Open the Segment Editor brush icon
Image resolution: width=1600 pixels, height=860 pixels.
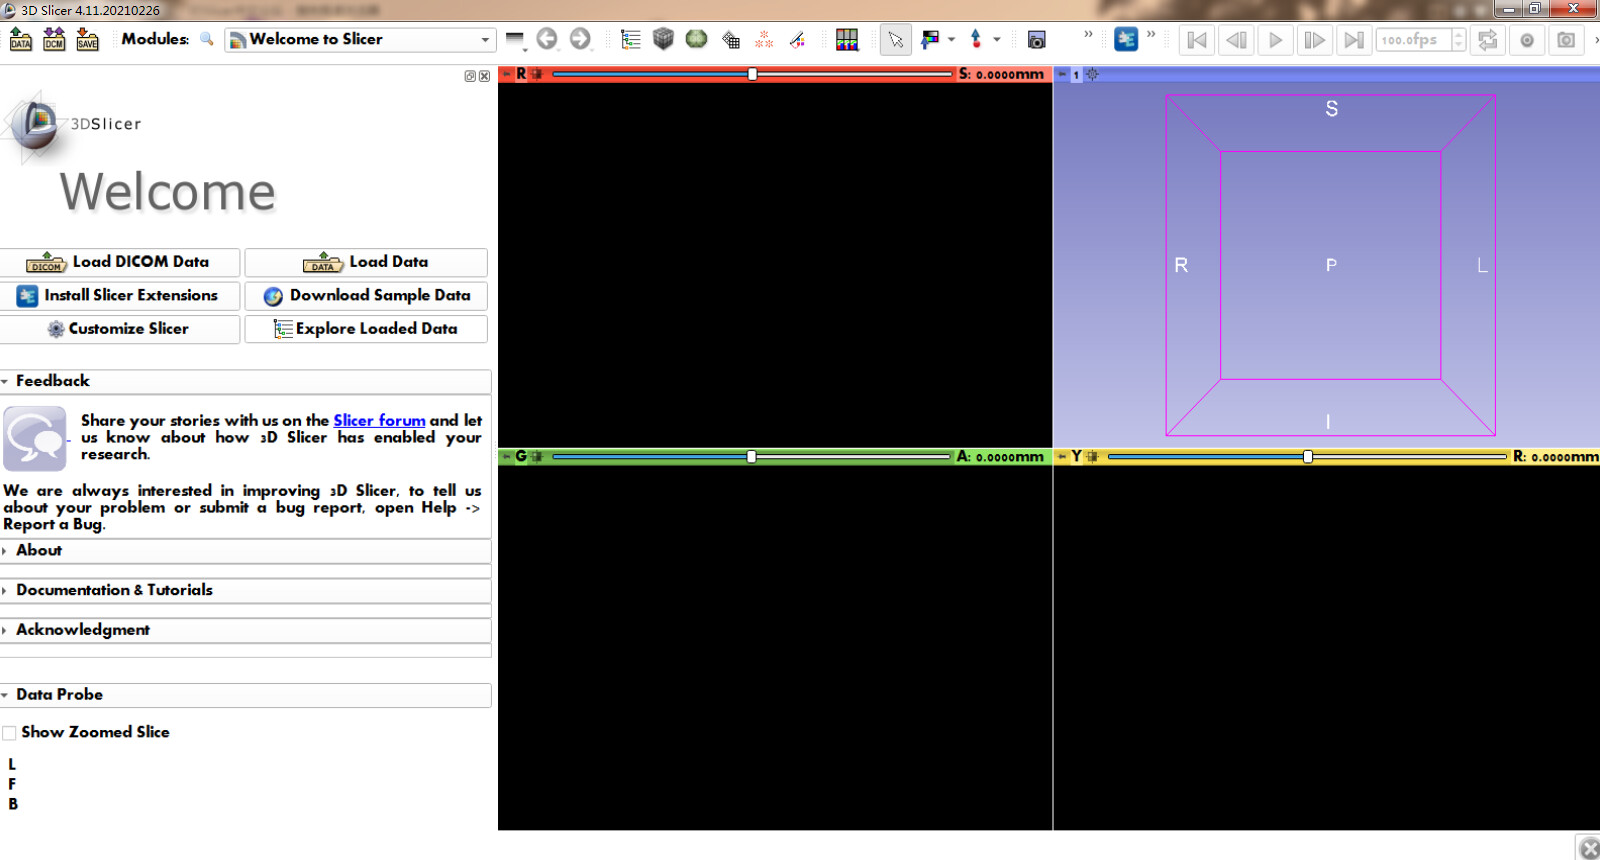click(x=797, y=40)
